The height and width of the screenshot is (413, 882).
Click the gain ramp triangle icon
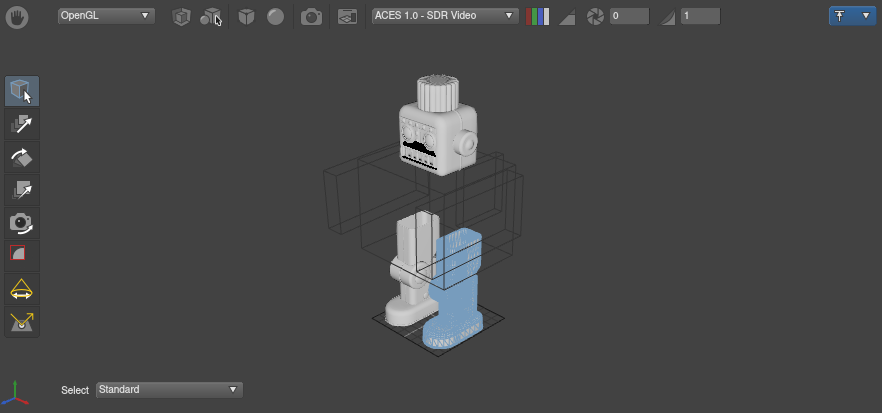coord(566,17)
